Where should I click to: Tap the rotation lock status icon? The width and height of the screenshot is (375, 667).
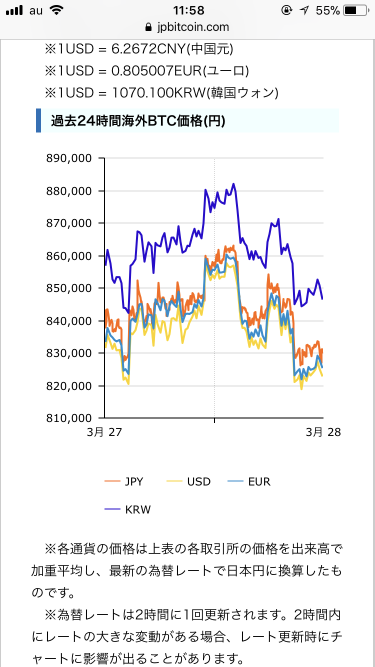tap(287, 10)
